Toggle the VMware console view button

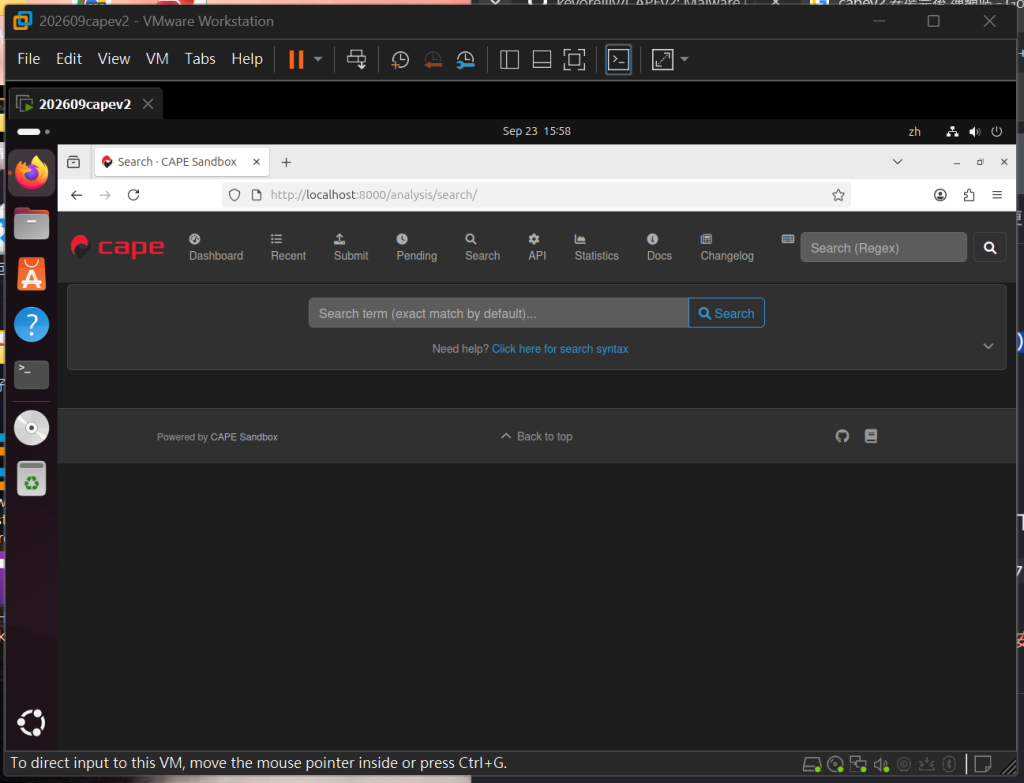[x=618, y=59]
